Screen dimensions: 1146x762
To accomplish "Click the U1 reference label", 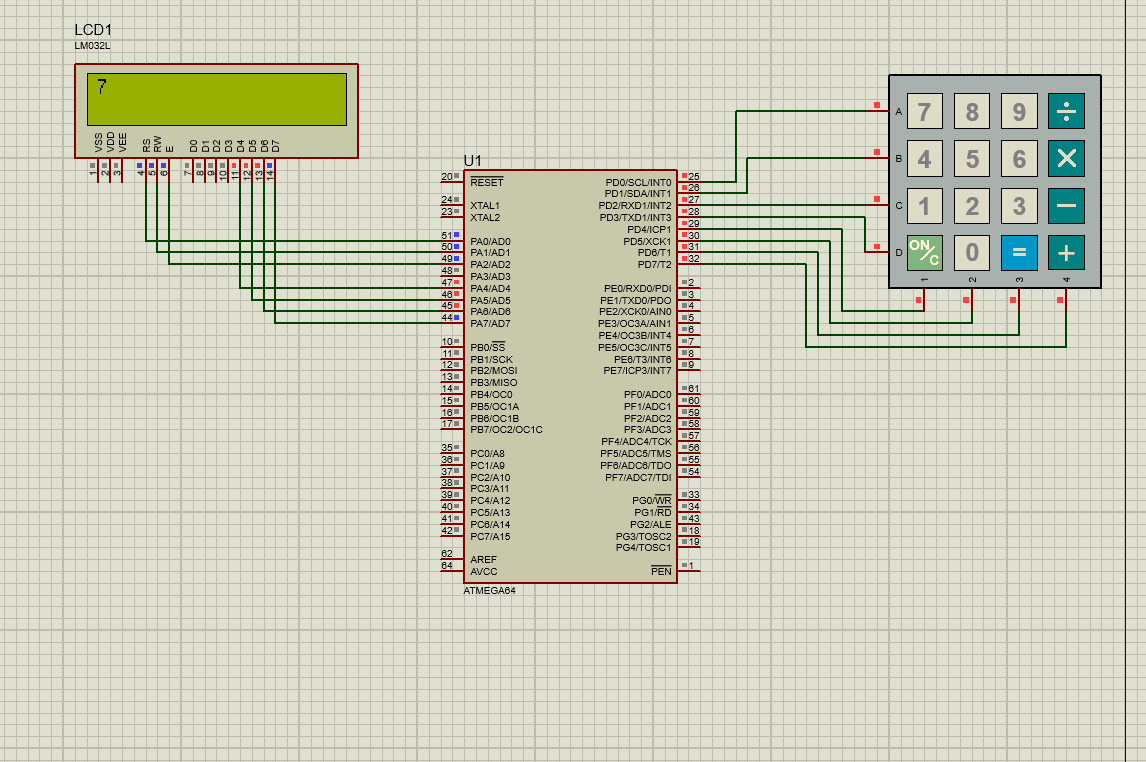I will [x=472, y=161].
